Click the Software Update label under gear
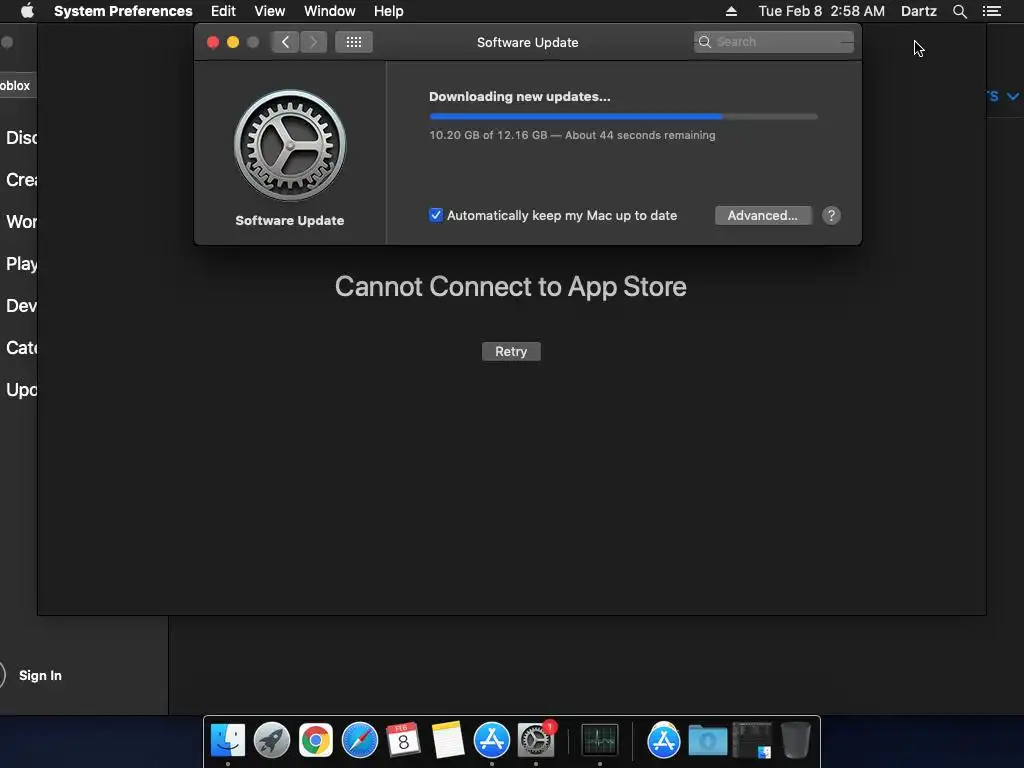 pyautogui.click(x=289, y=221)
